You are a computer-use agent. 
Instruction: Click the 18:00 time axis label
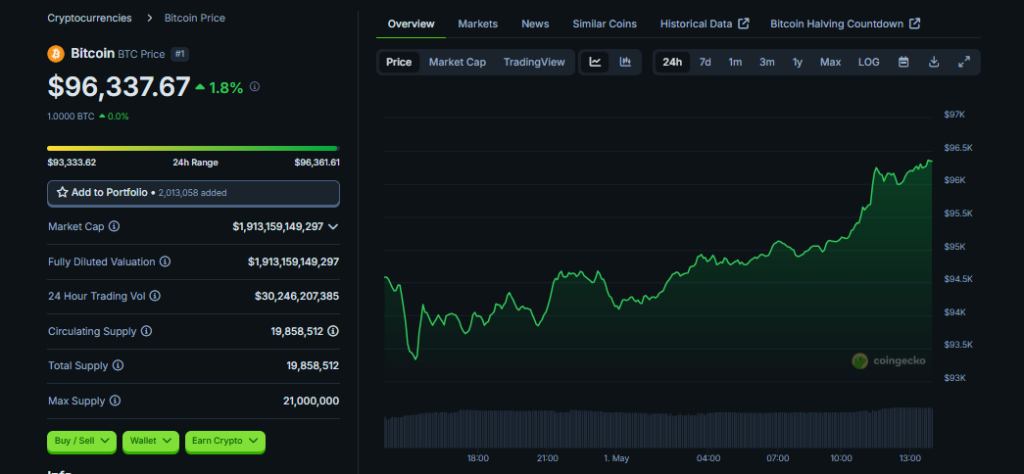(x=478, y=458)
